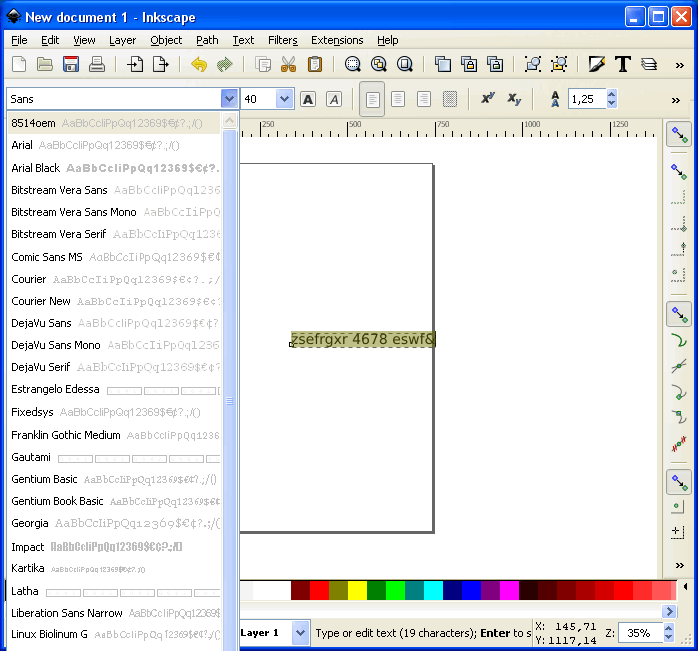
Task: Zoom to fit selection icon
Action: pyautogui.click(x=353, y=65)
